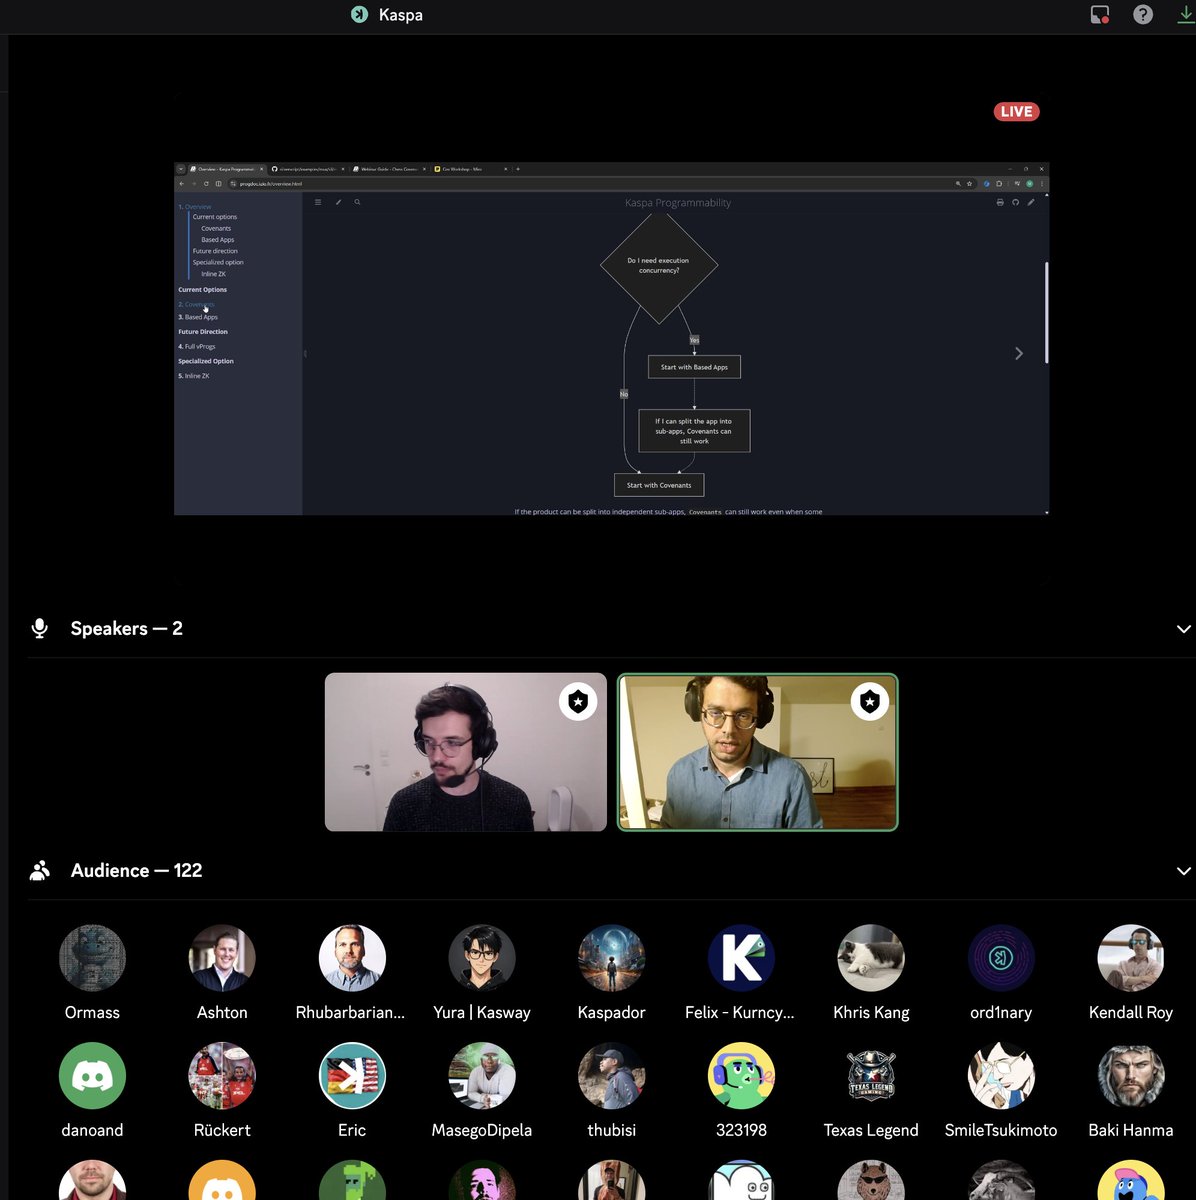Select '1. Overview' in streamed sidebar
Viewport: 1196px width, 1200px height.
coord(195,206)
